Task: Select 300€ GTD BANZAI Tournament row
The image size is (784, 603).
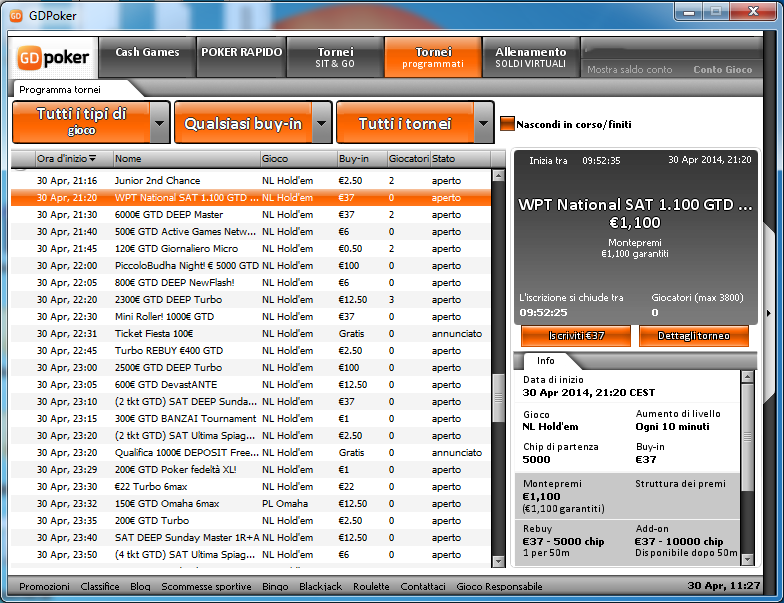Action: [251, 418]
